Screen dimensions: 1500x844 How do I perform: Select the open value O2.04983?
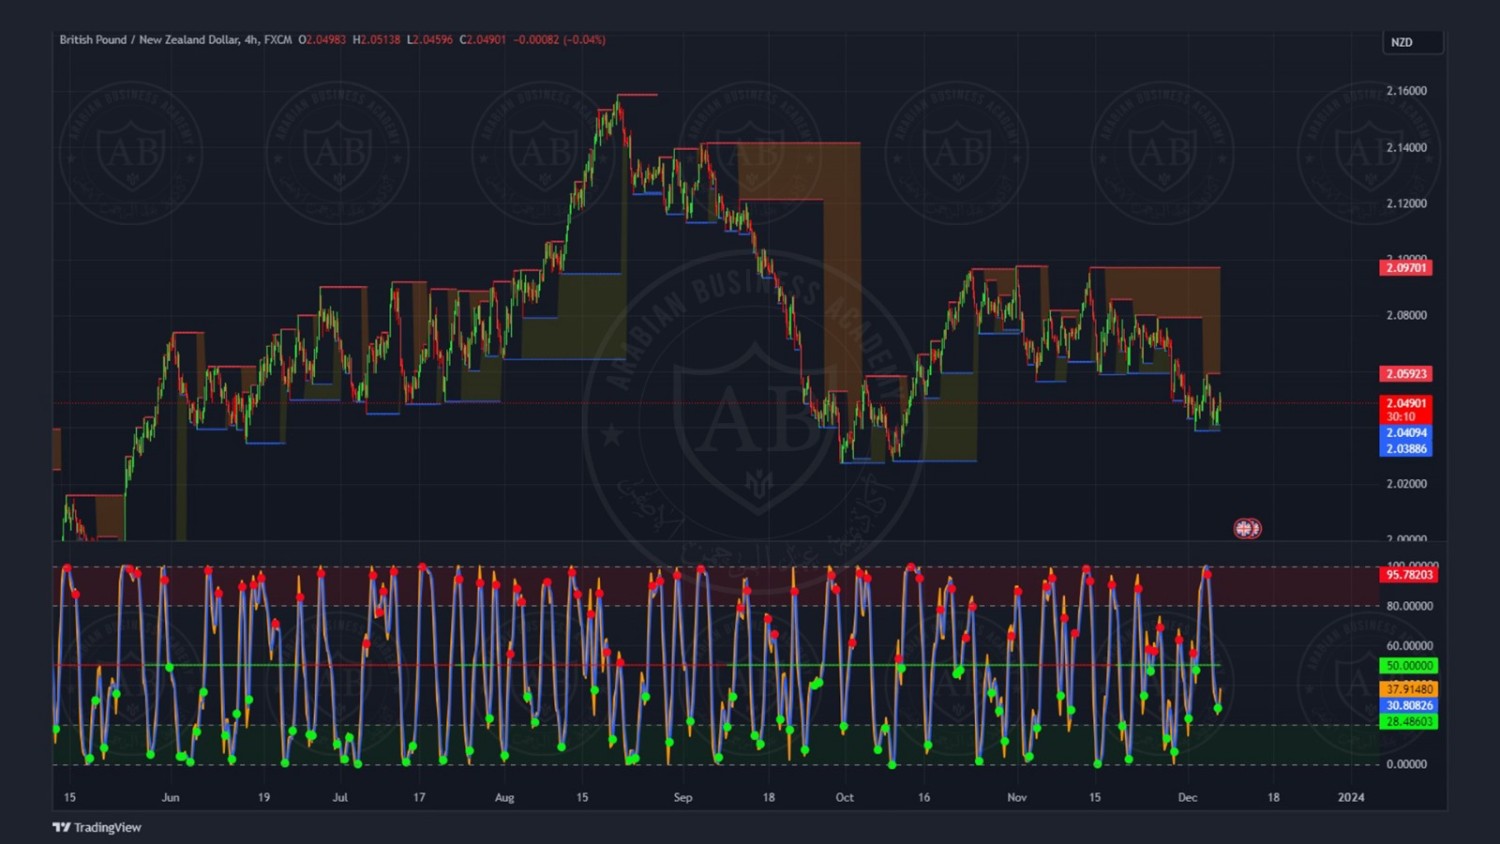[322, 40]
